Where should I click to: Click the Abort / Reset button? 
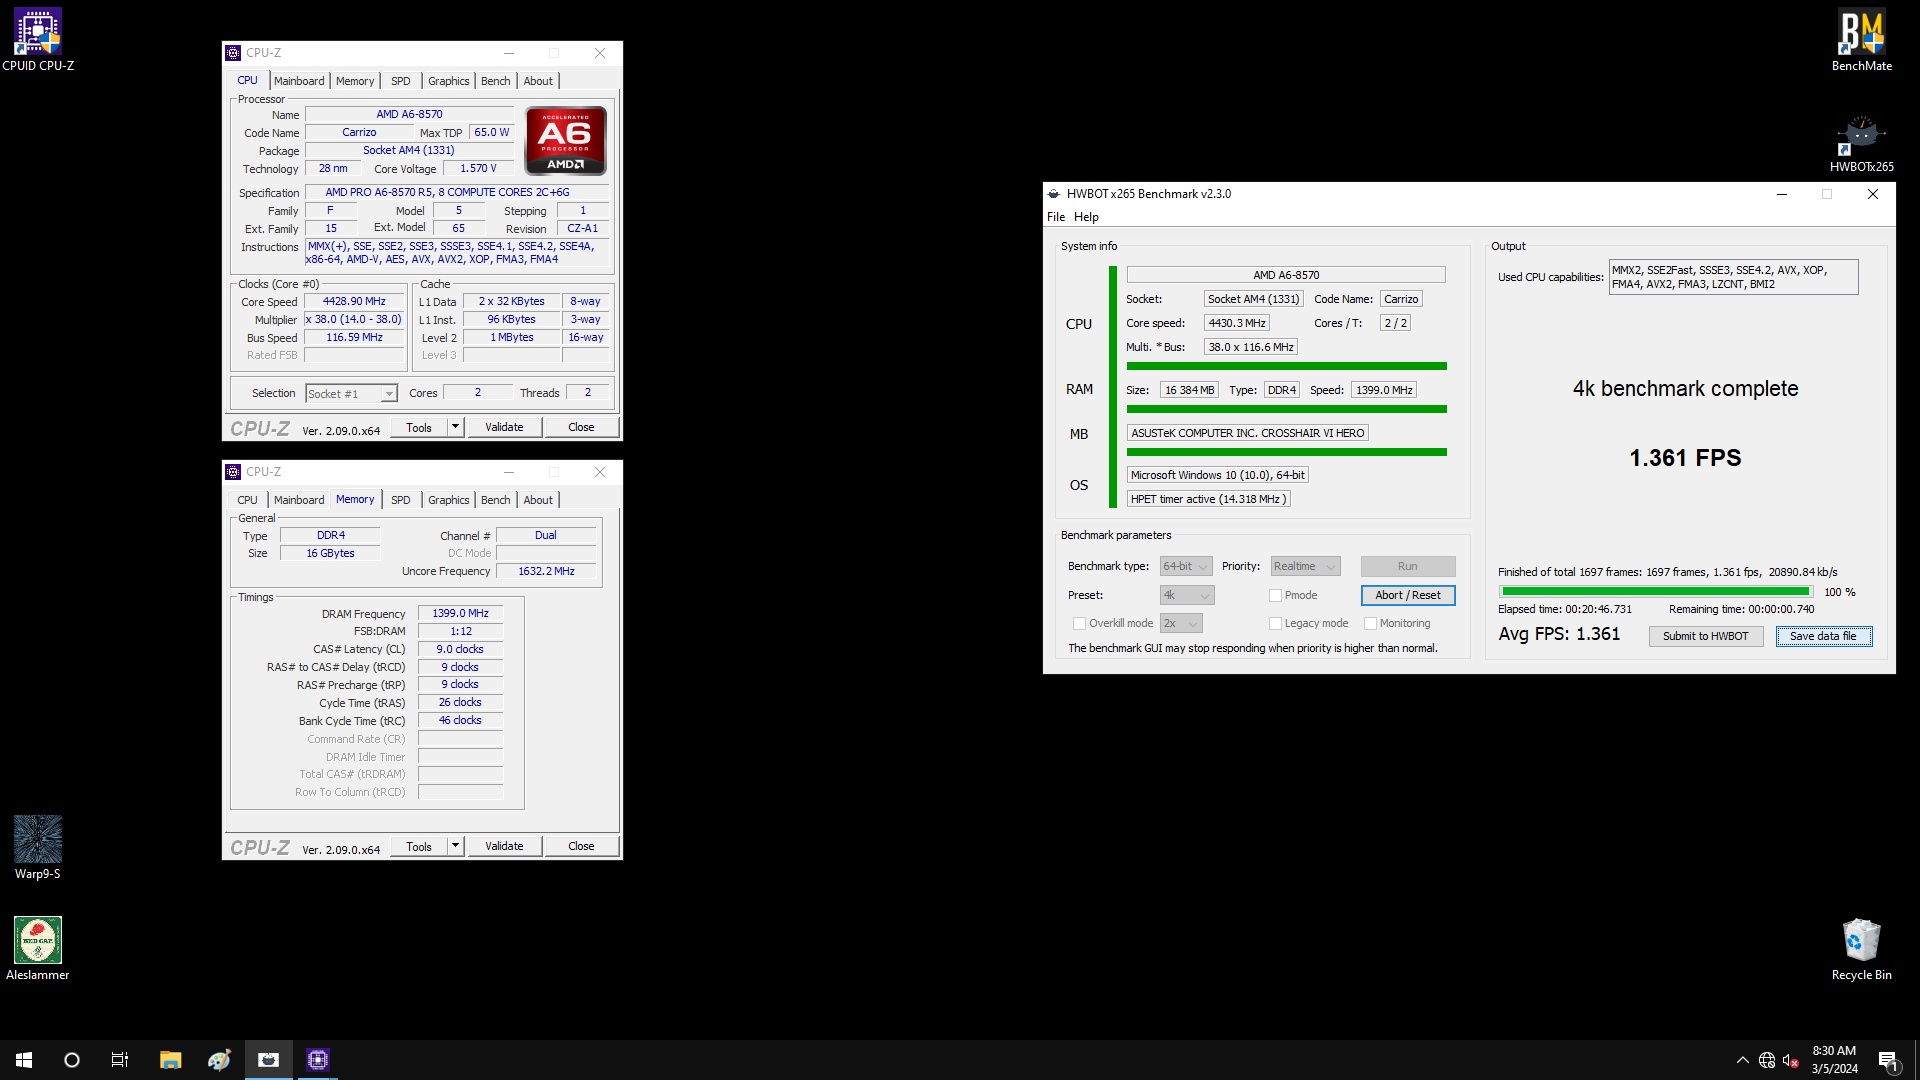tap(1407, 595)
